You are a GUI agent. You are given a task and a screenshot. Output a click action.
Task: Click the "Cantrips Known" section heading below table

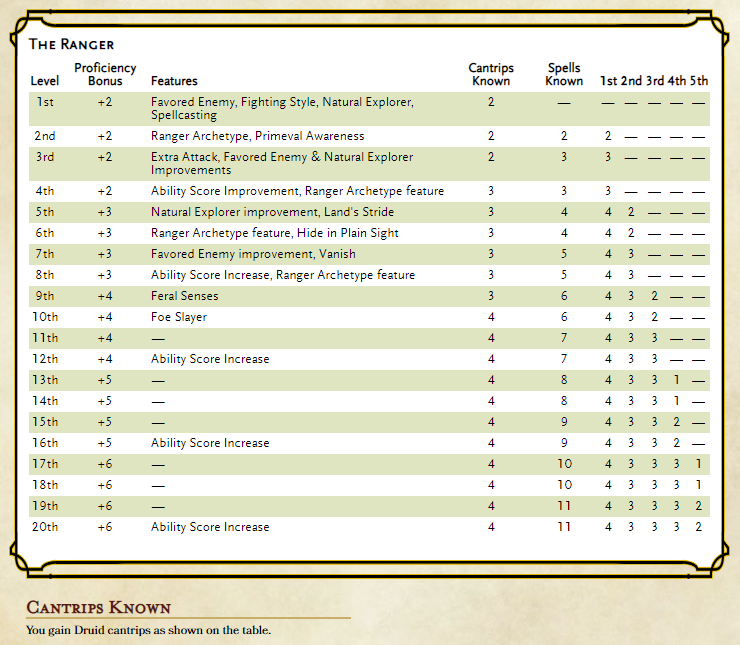[98, 608]
